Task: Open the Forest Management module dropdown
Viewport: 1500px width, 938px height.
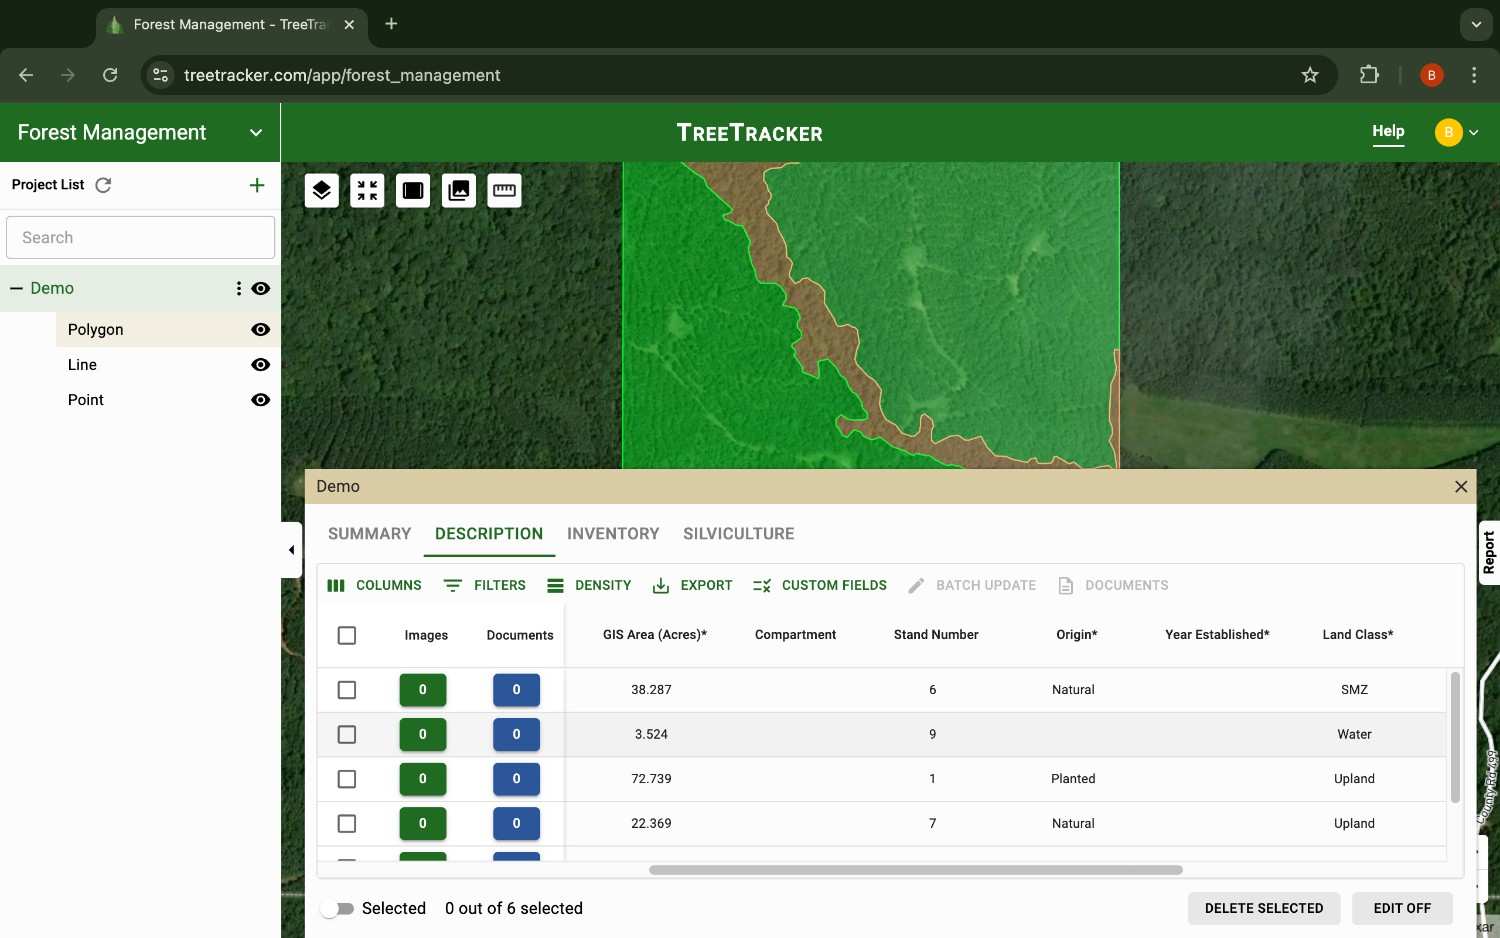Action: [255, 132]
